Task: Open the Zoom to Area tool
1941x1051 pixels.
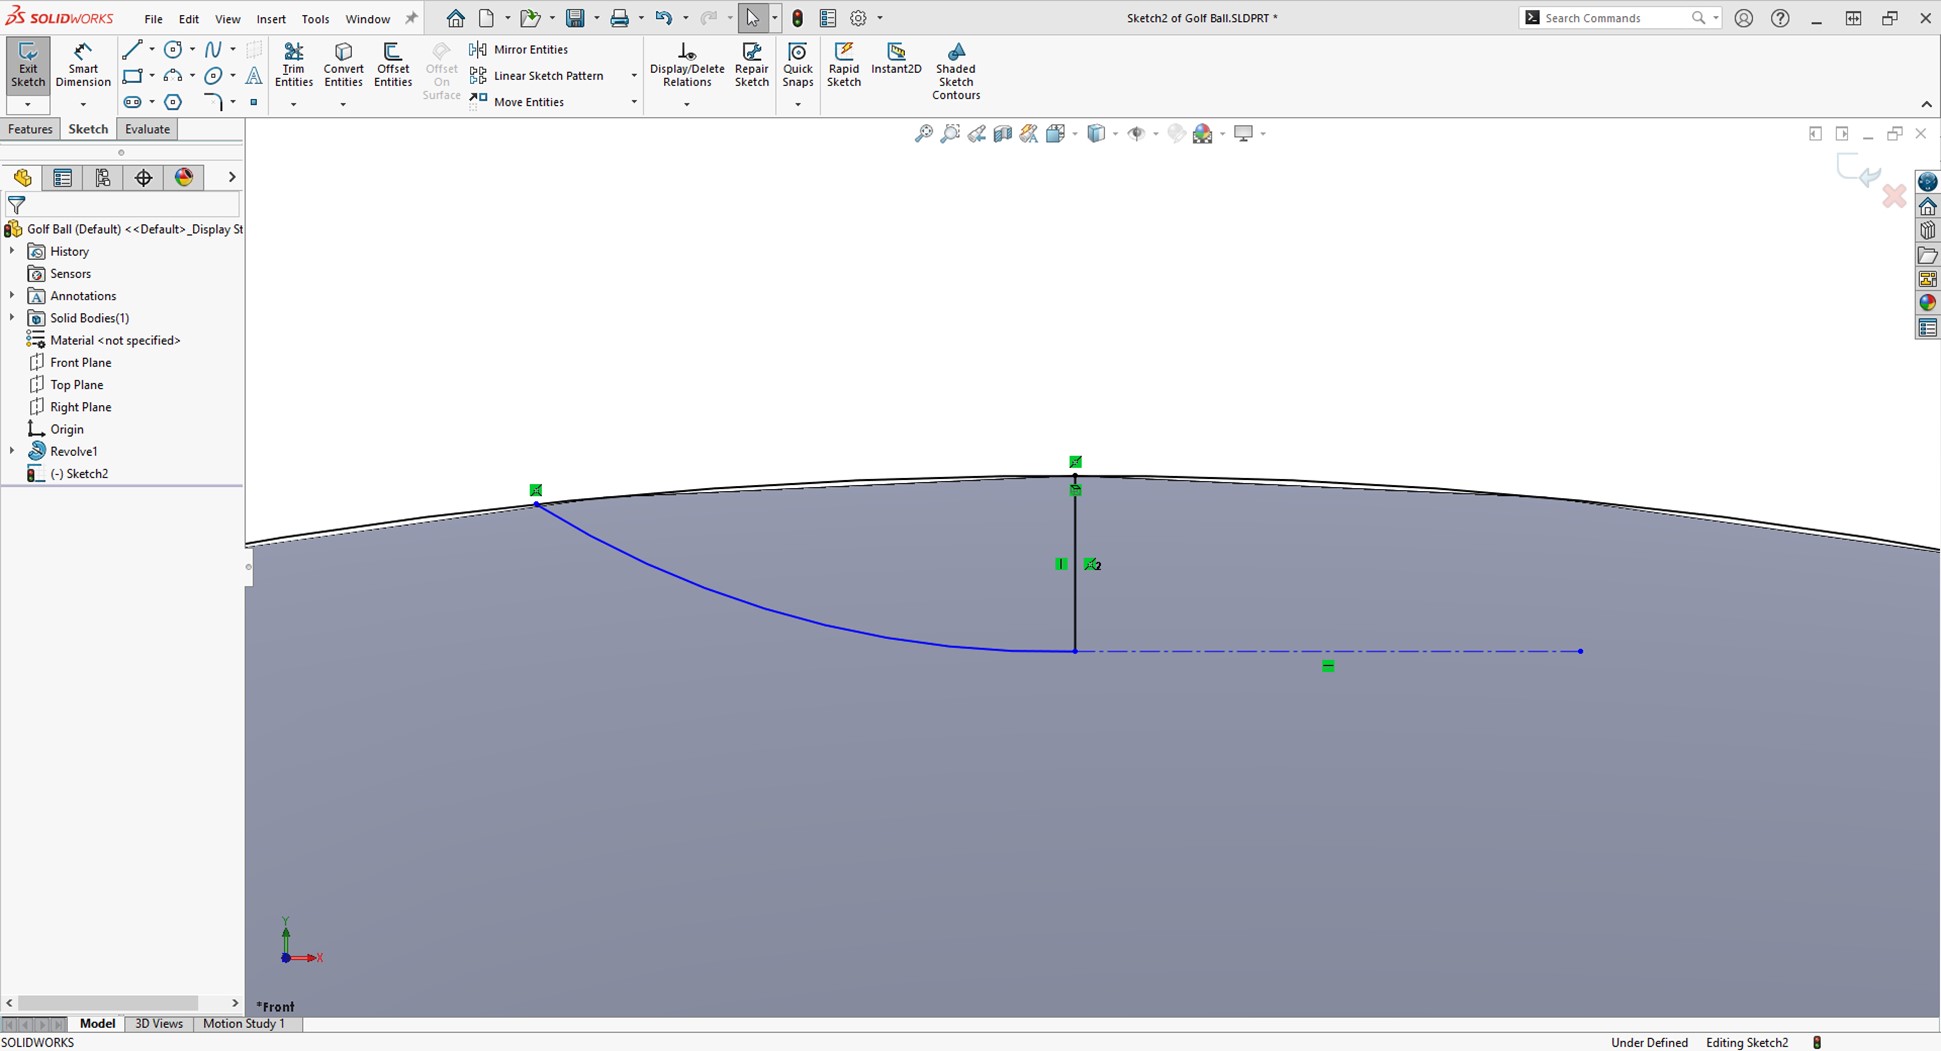Action: 949,133
